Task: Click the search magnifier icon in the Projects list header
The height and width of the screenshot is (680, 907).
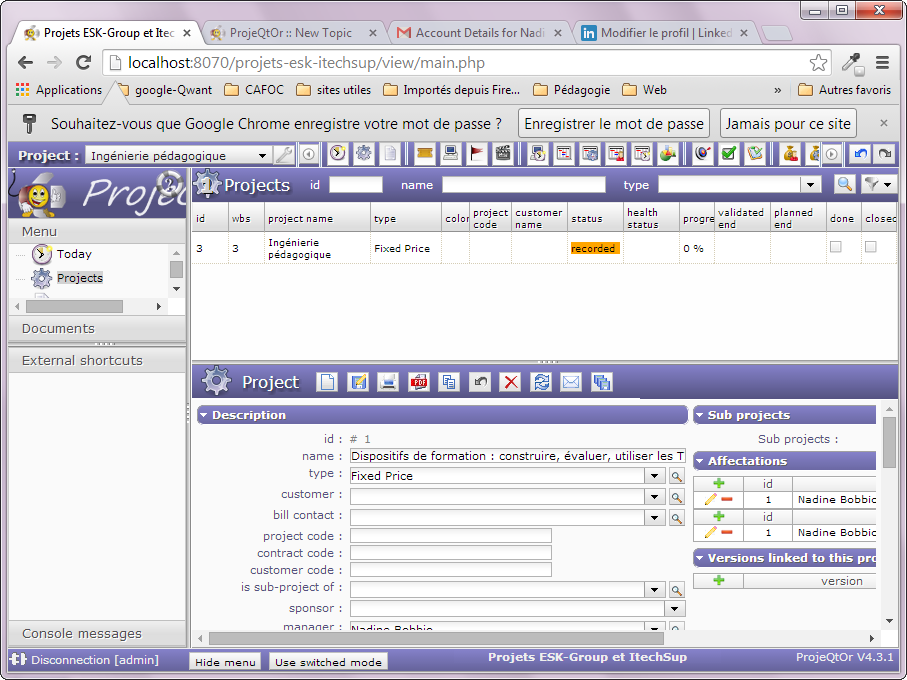Action: point(845,184)
